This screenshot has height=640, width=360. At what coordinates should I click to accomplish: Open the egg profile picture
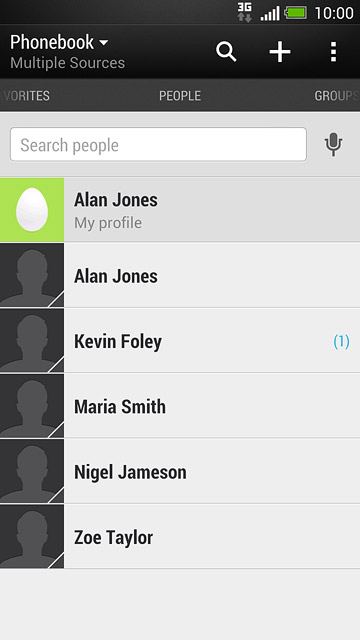click(x=32, y=210)
